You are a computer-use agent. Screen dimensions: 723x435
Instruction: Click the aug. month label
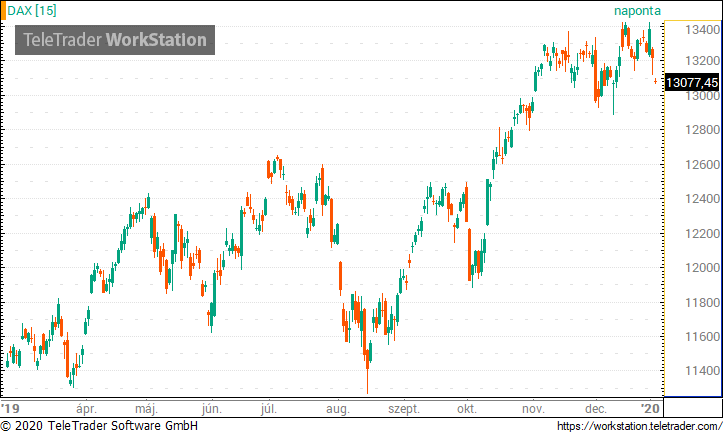[x=338, y=409]
